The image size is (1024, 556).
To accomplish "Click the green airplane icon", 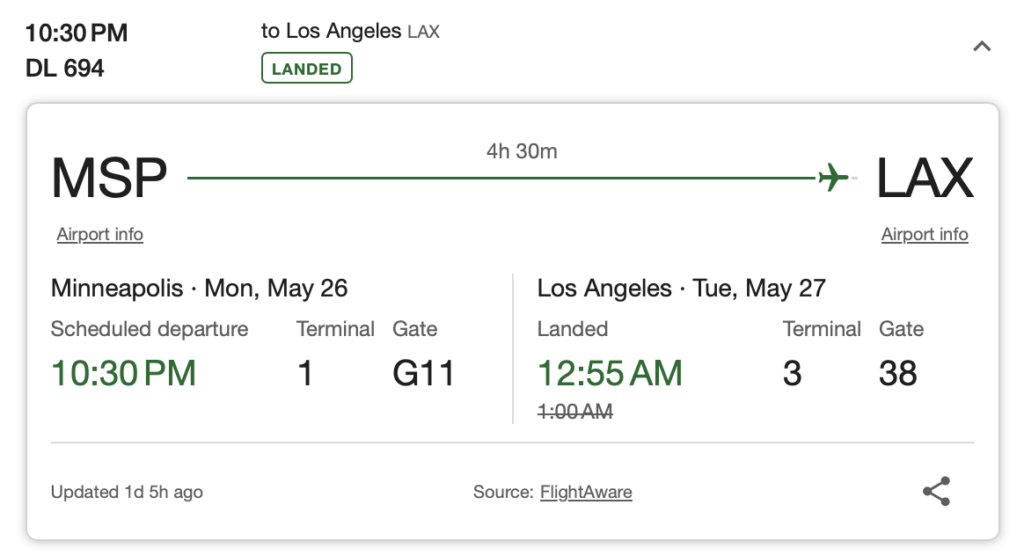I will tap(832, 178).
